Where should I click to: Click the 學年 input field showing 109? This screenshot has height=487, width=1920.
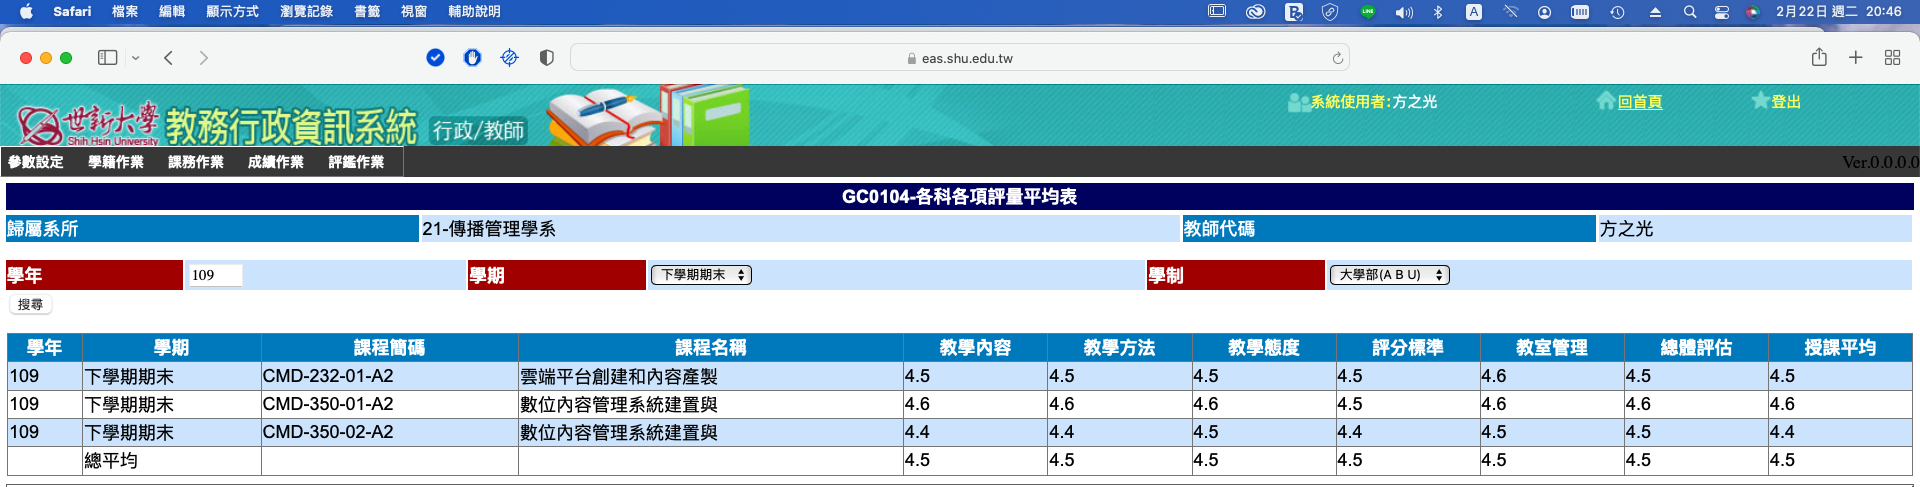[x=215, y=275]
